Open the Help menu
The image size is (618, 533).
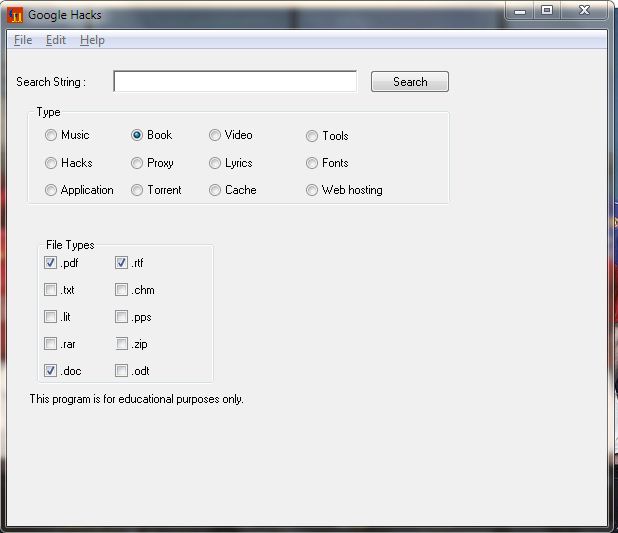tap(92, 40)
